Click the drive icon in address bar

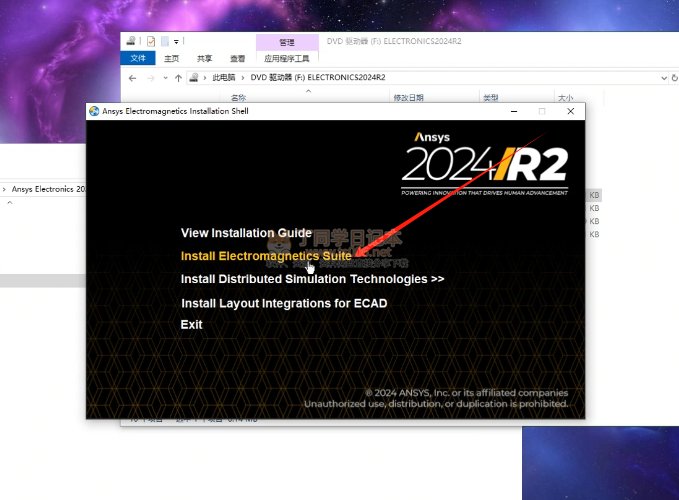194,77
